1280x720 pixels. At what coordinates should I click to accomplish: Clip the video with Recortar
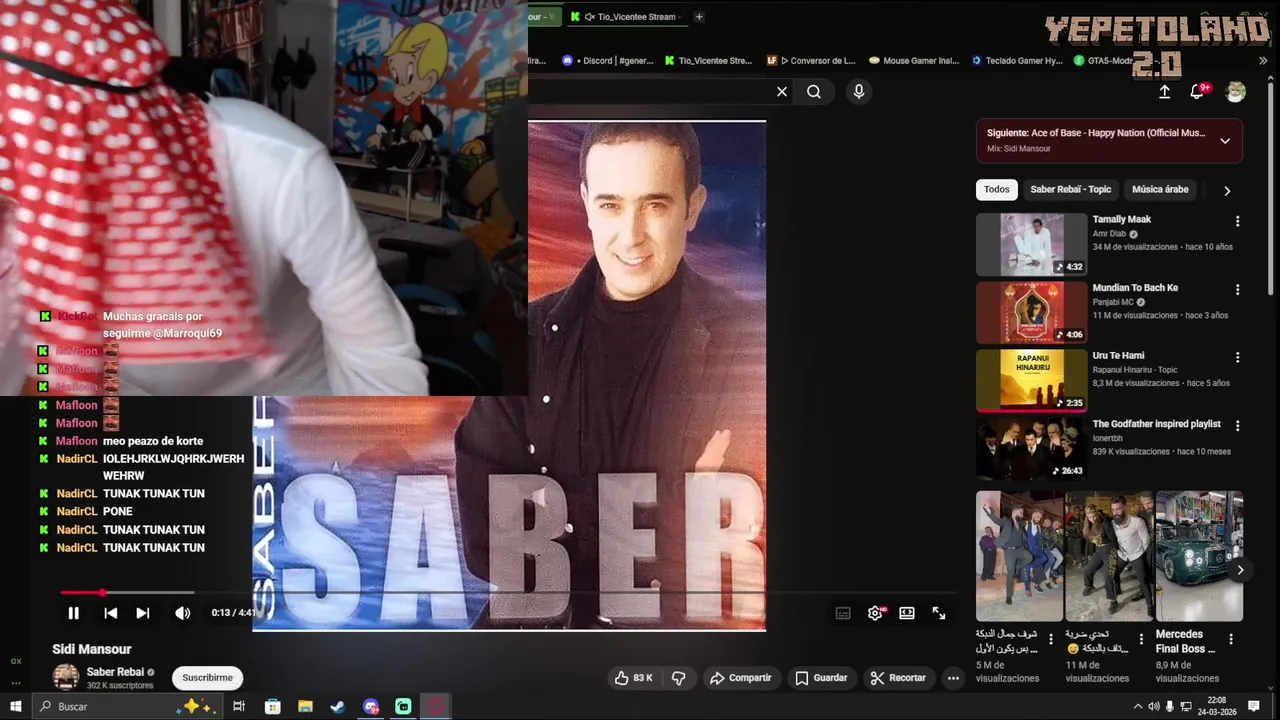pyautogui.click(x=898, y=678)
